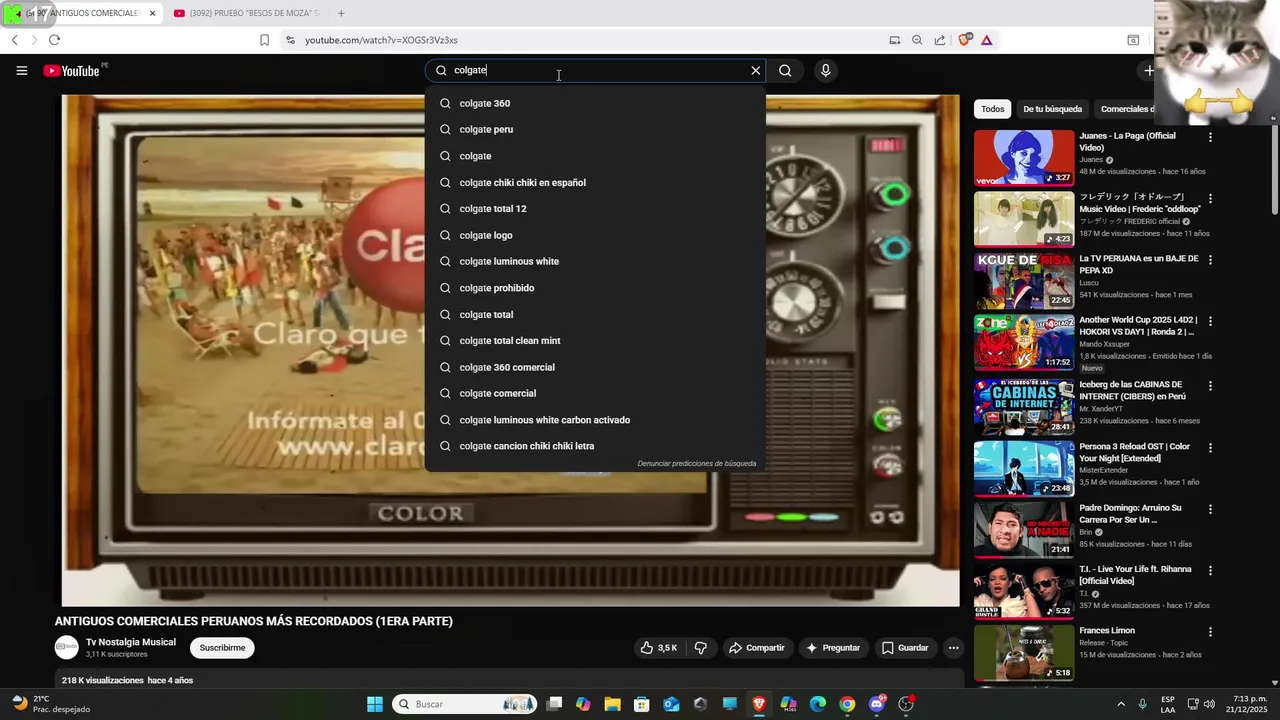Viewport: 1280px width, 720px height.
Task: Dislike the video with thumbs down
Action: 700,648
